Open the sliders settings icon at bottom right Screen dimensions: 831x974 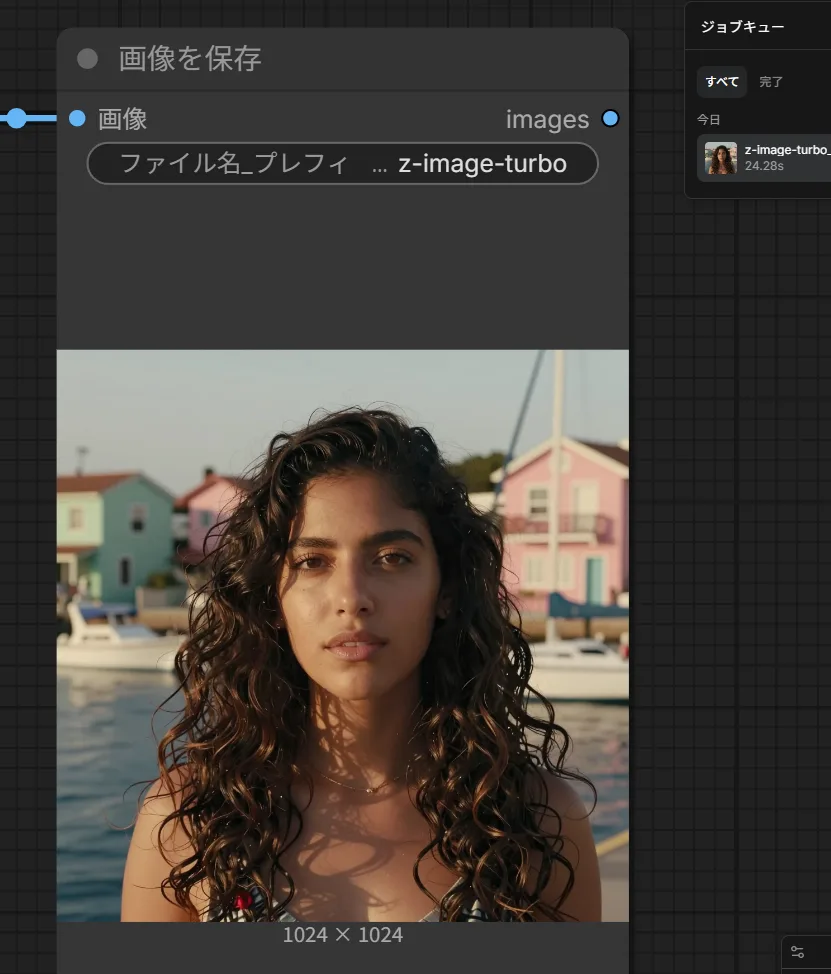pos(797,952)
